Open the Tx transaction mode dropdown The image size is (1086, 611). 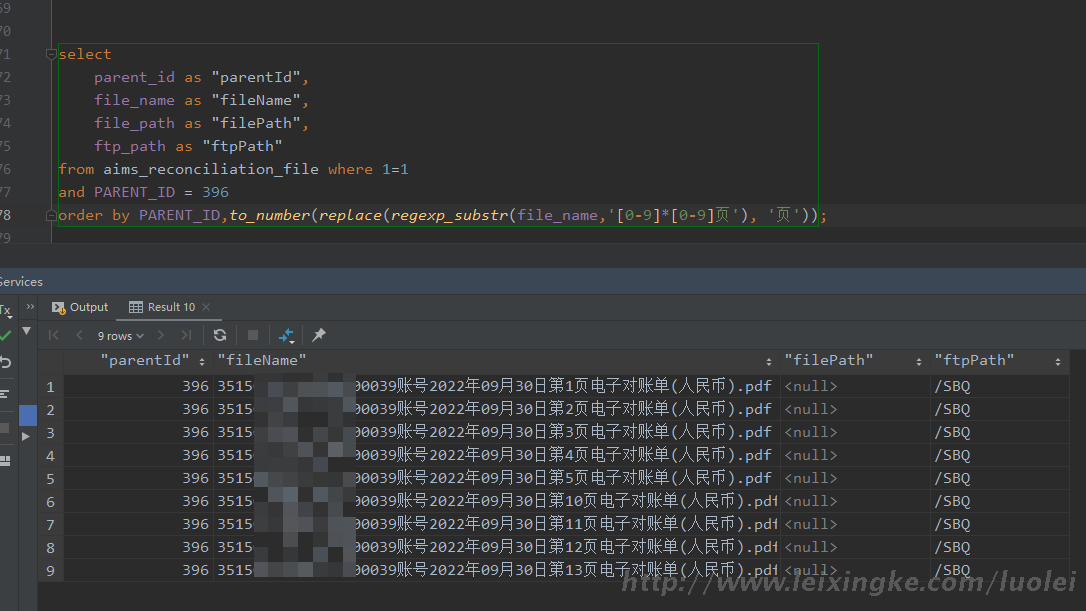coord(6,310)
